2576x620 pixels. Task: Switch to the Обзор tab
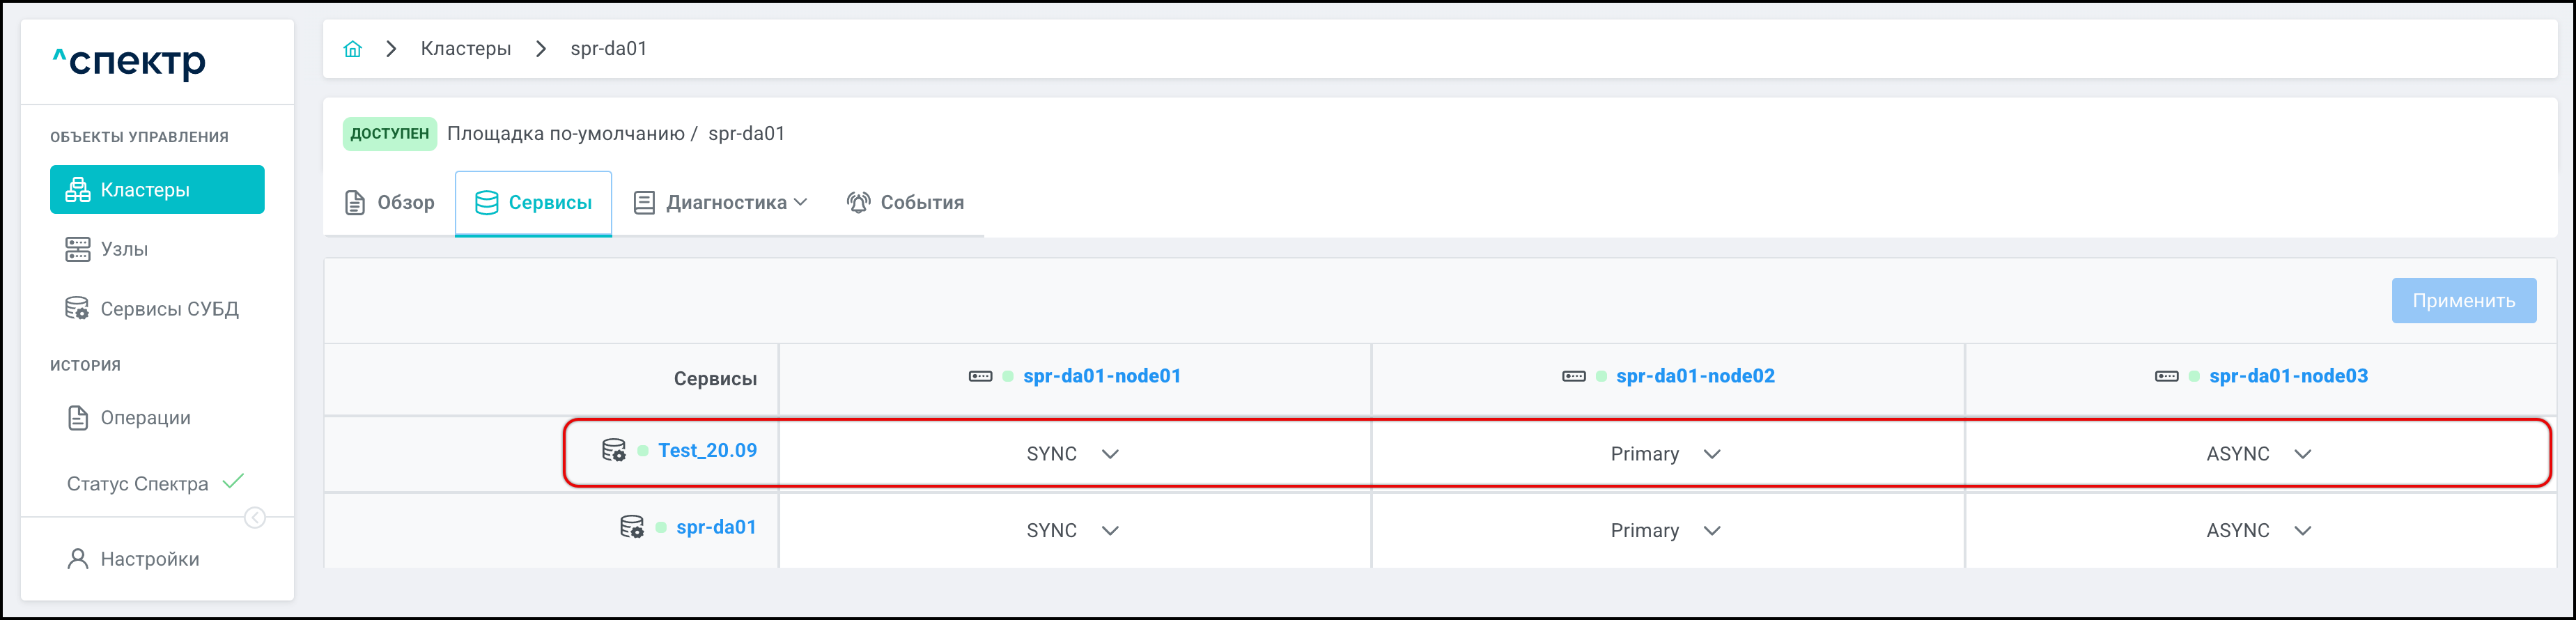coord(390,203)
